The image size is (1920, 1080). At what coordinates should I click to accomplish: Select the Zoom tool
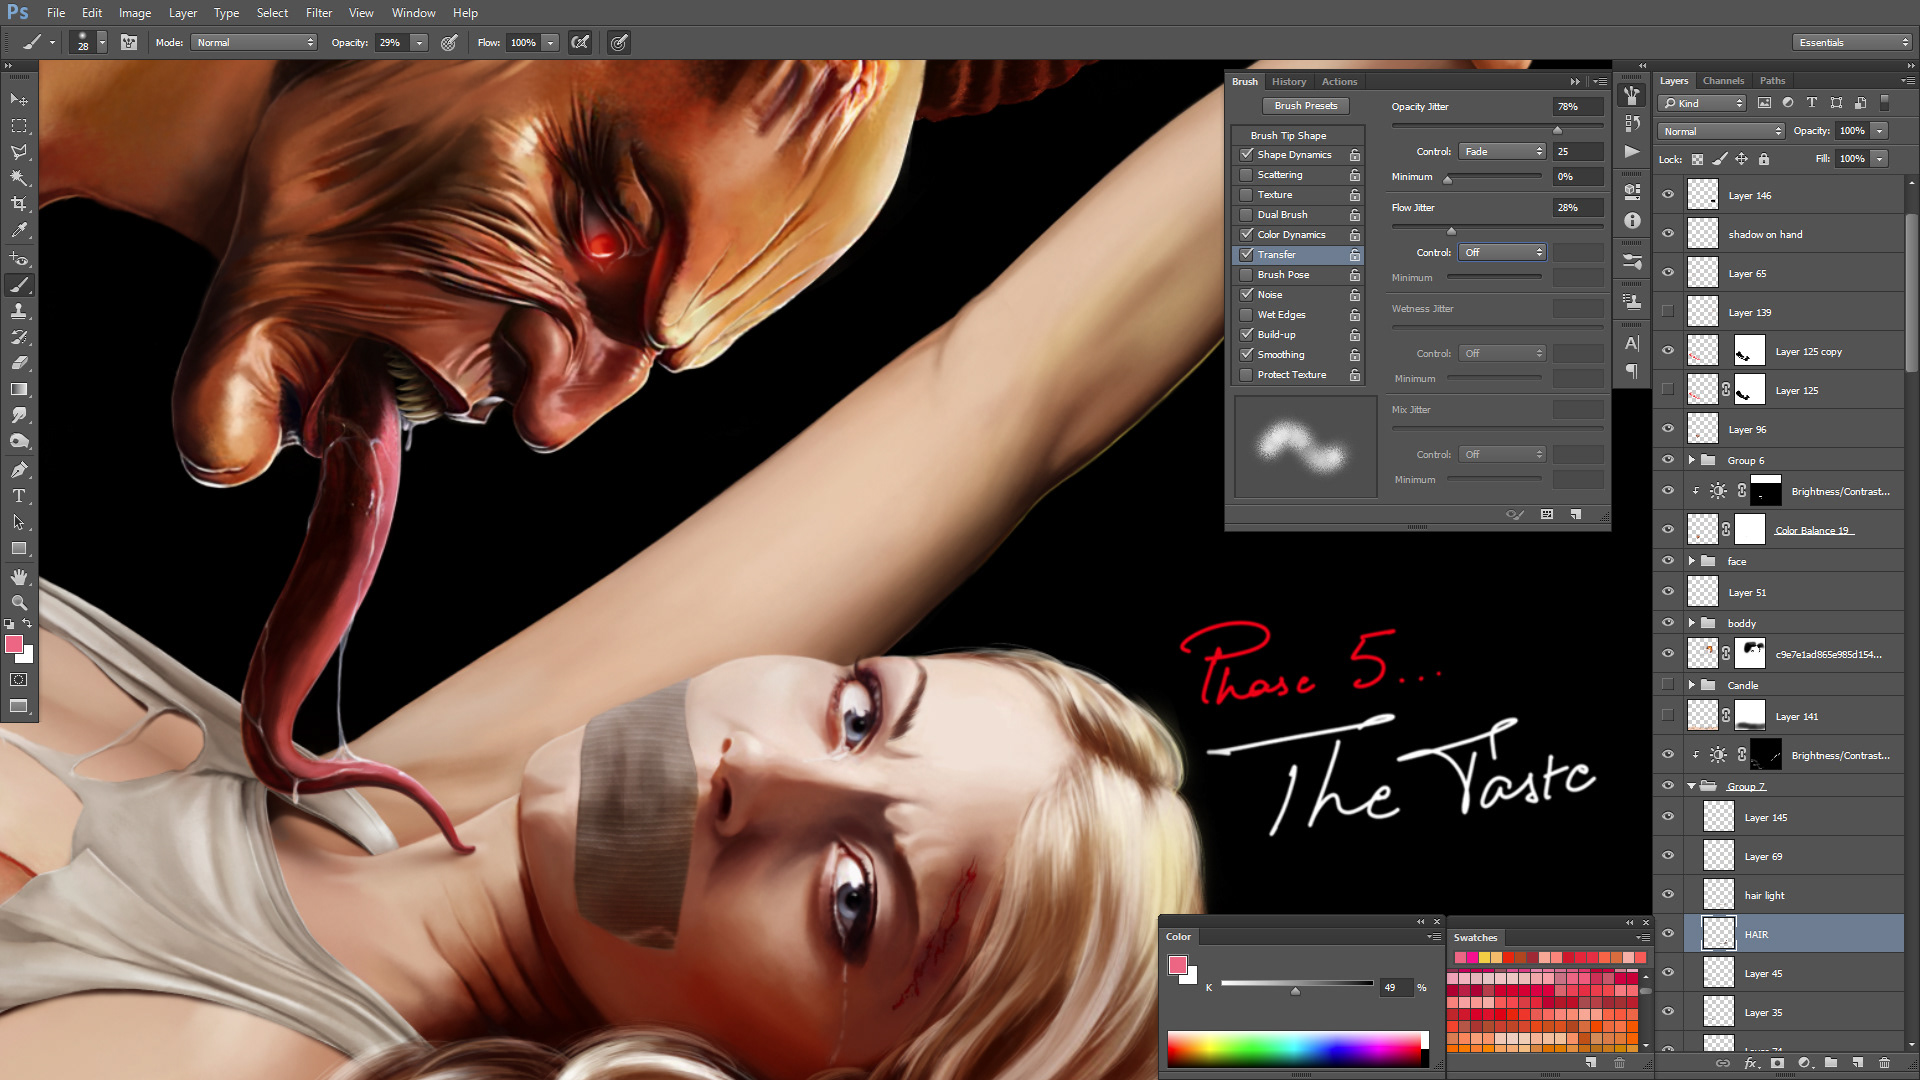click(x=19, y=602)
